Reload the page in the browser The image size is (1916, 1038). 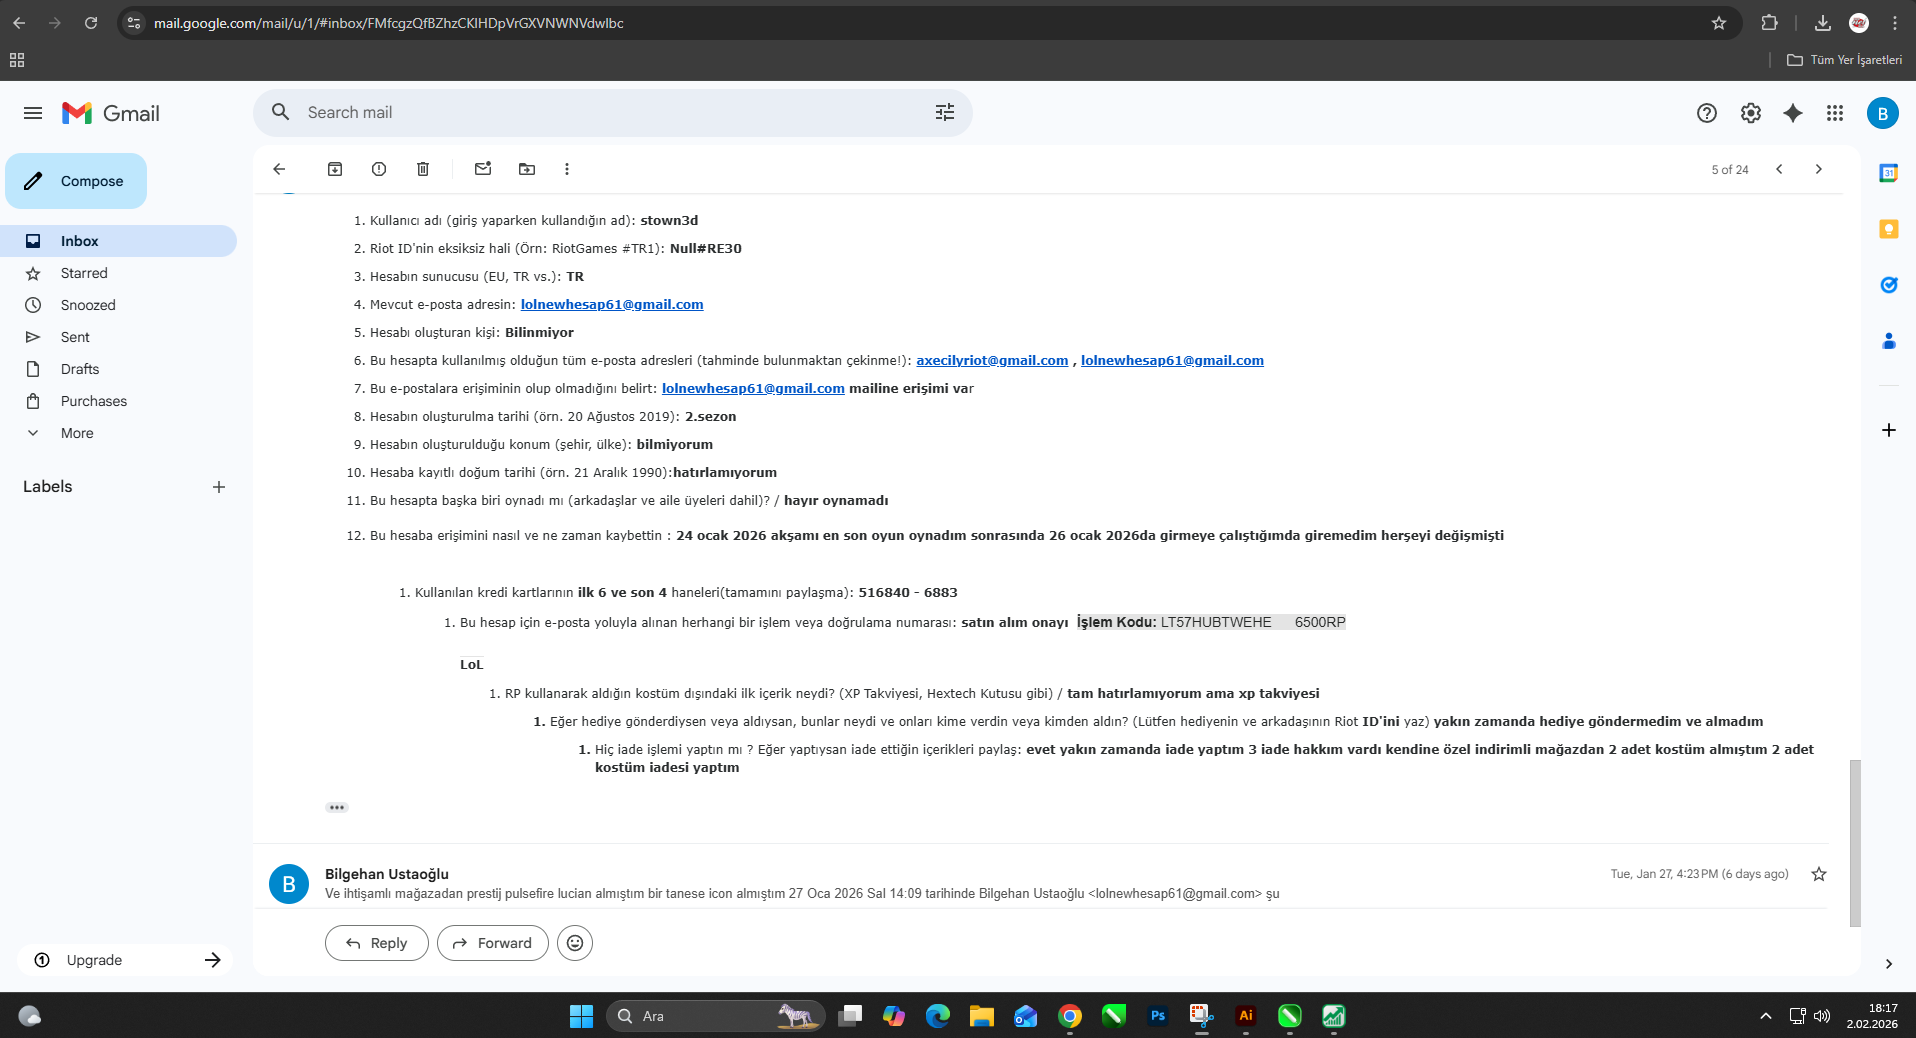pos(91,23)
